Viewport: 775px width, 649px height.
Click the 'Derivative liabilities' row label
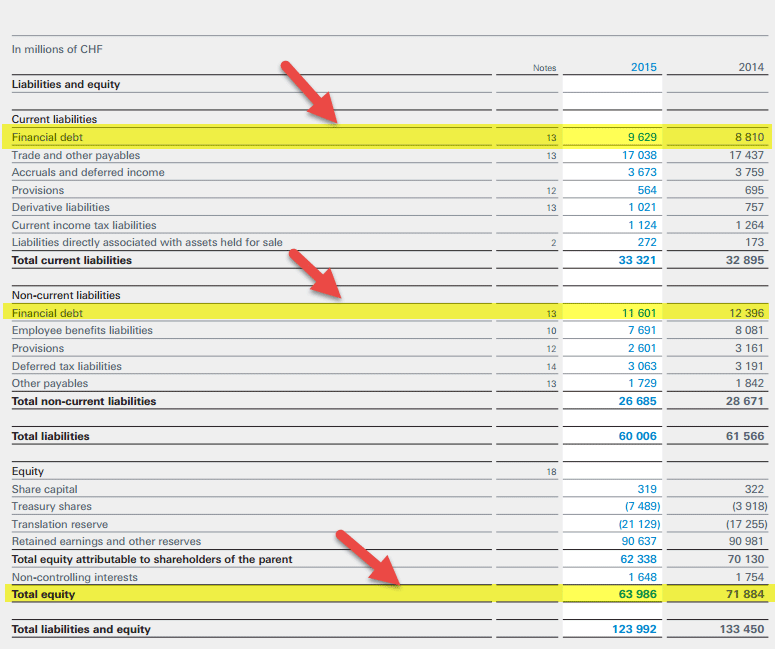[61, 208]
